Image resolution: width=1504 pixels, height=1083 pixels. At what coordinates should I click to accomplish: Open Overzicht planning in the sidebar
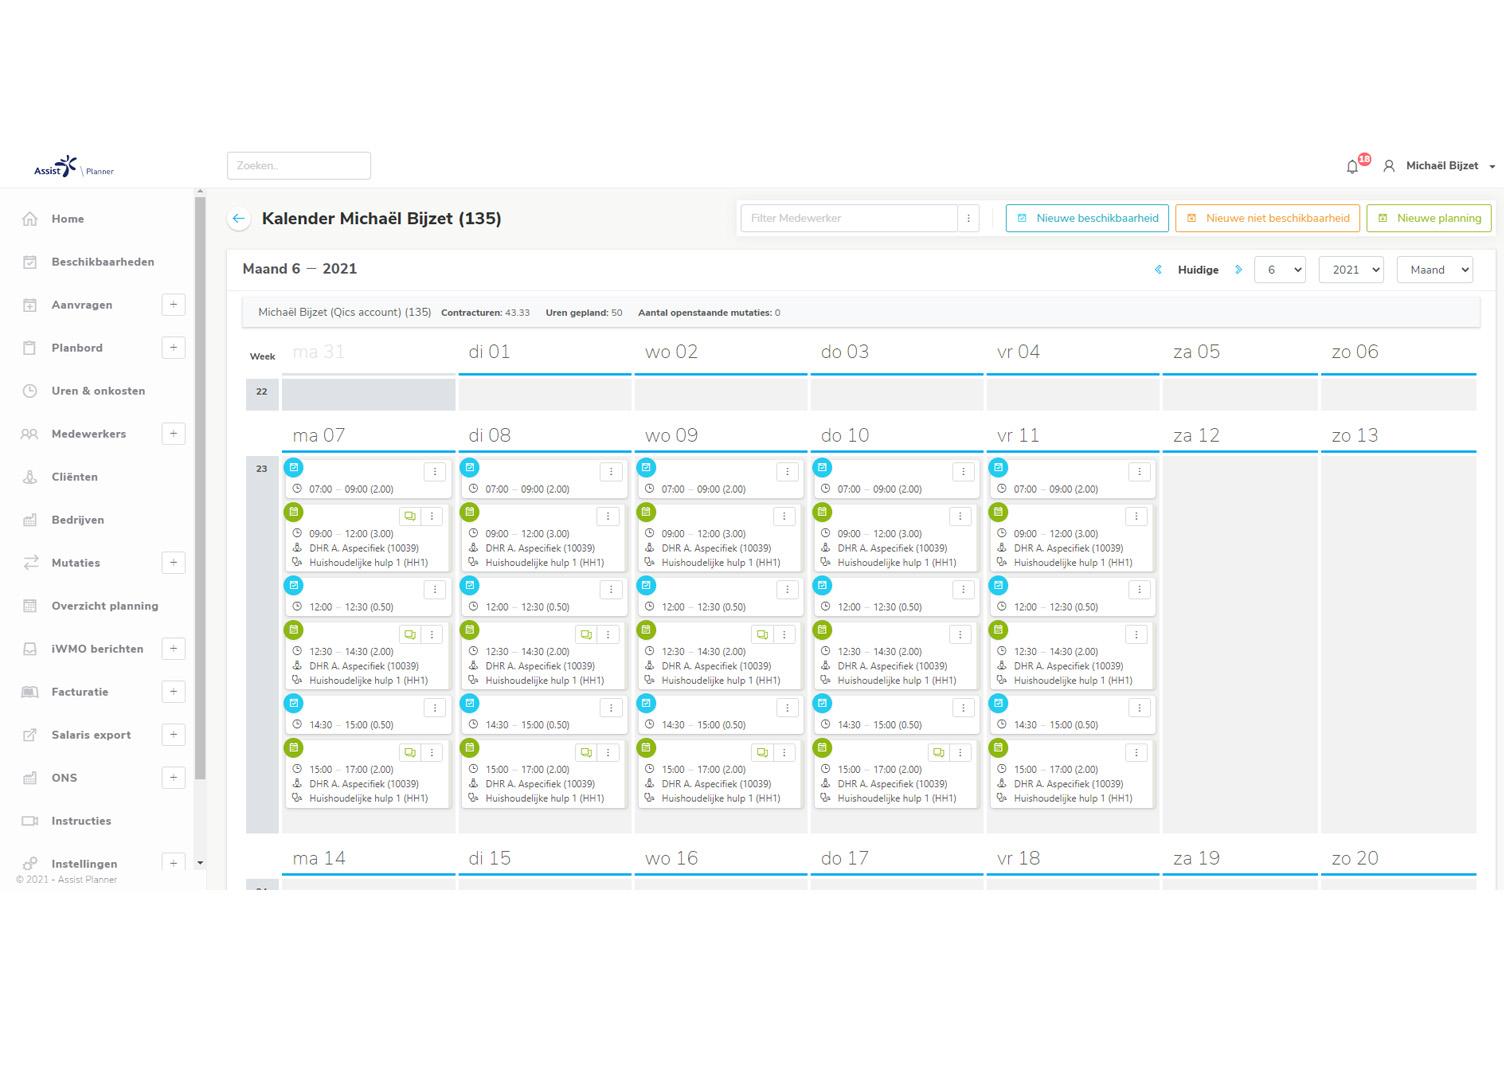tap(104, 606)
